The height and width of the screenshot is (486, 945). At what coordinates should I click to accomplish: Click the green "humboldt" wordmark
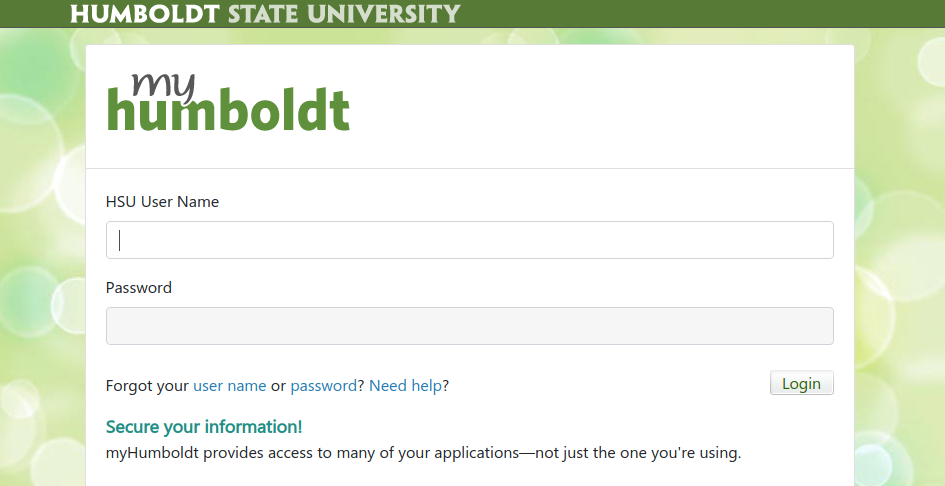(228, 111)
